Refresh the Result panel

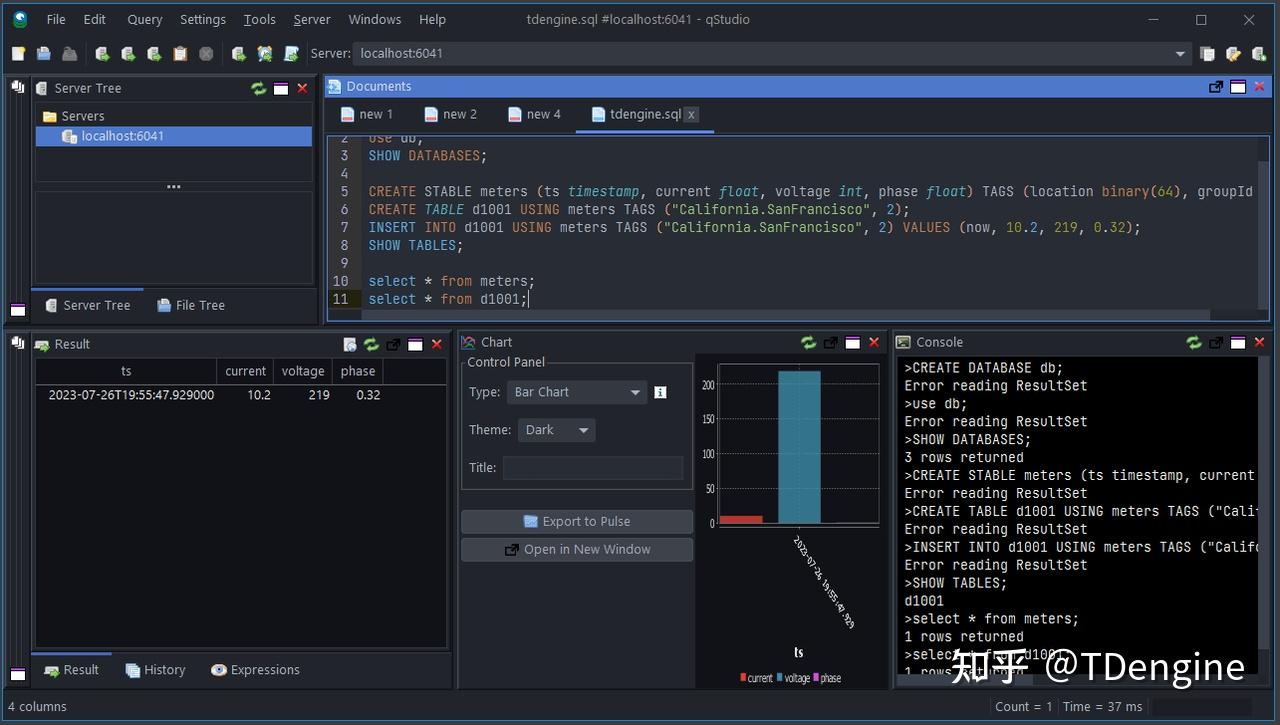pos(372,344)
